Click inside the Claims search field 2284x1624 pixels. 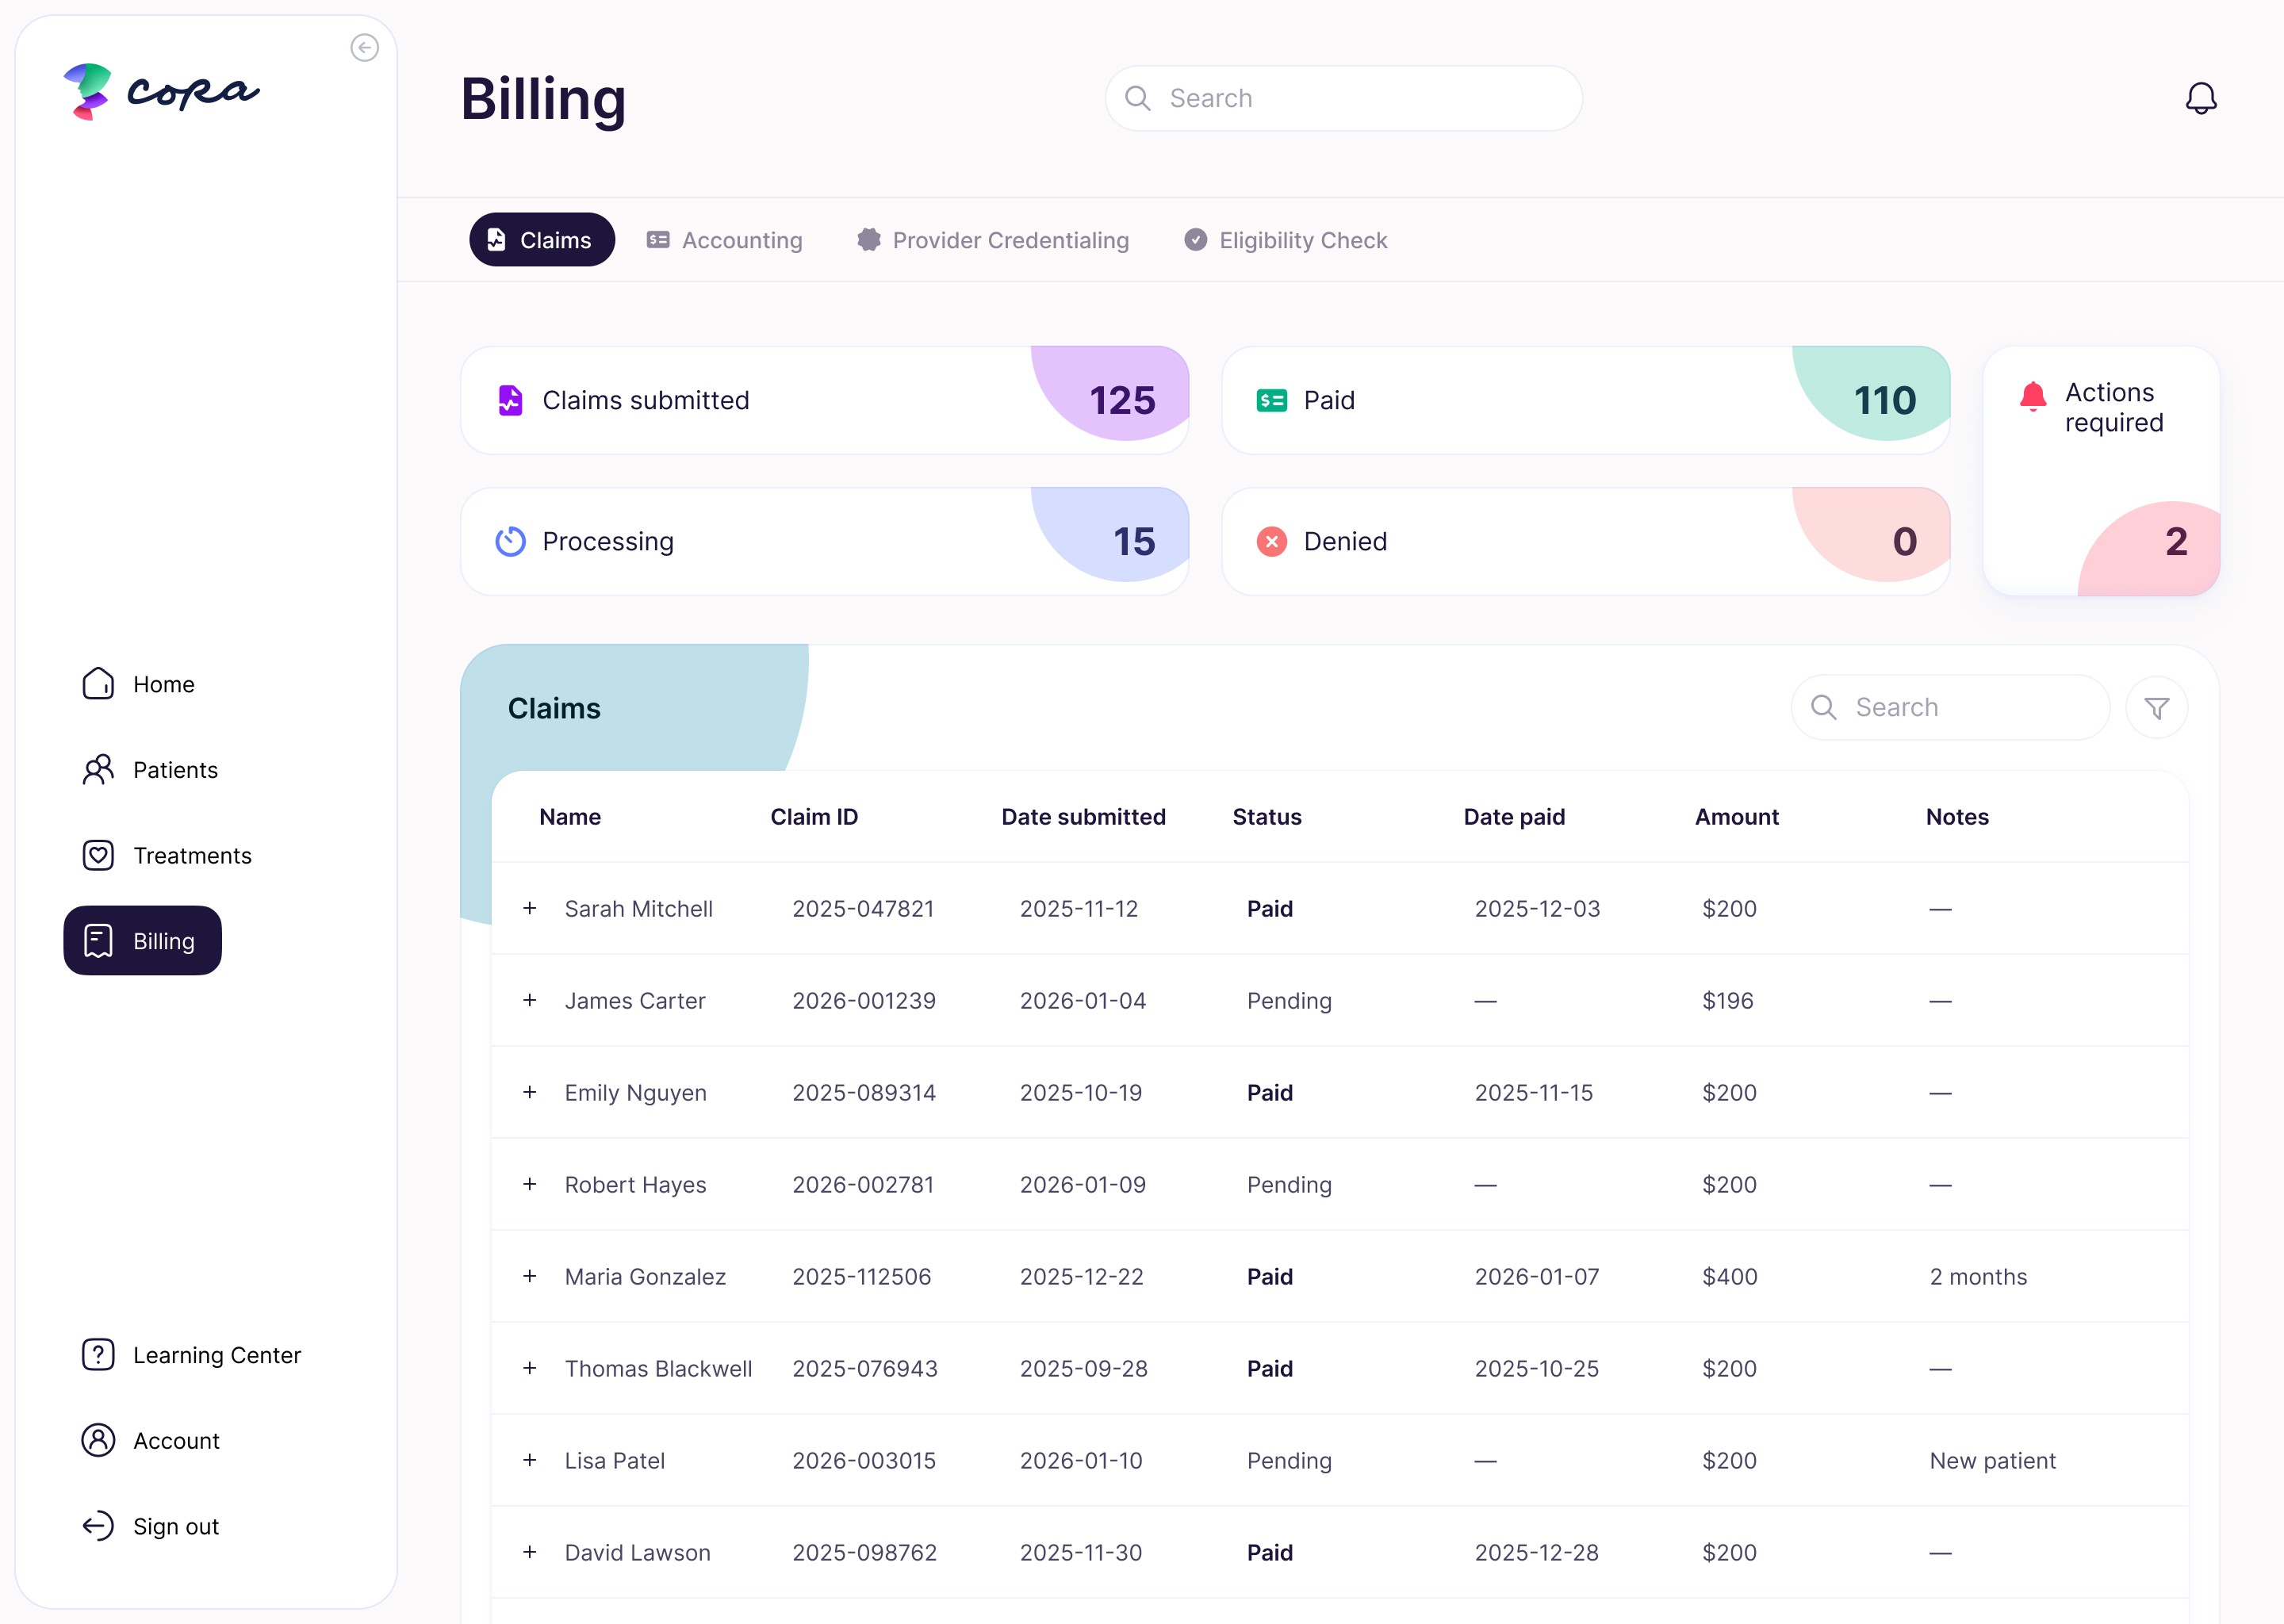(1950, 707)
